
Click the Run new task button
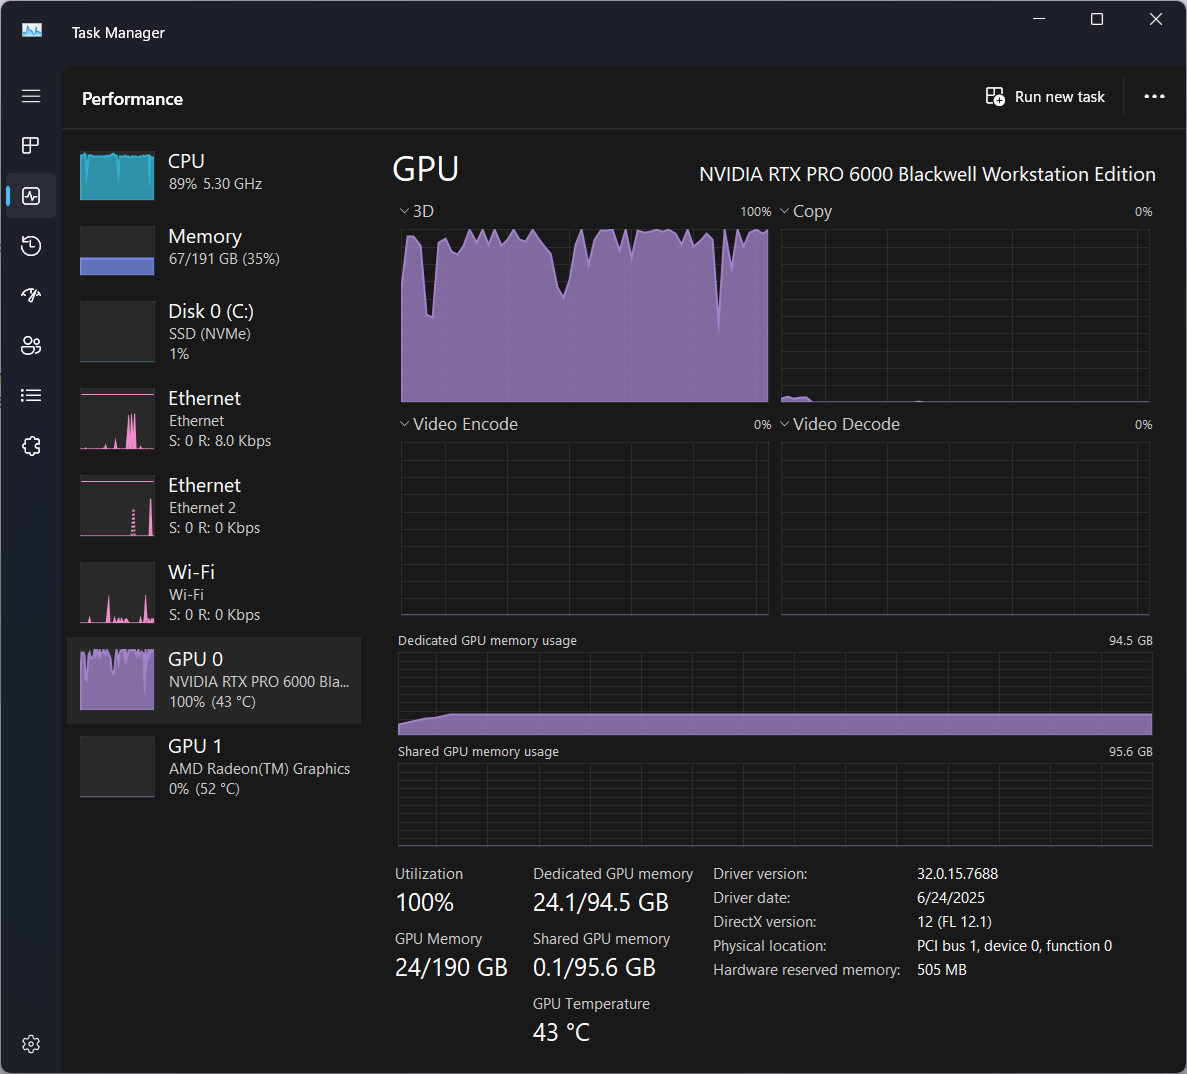[x=1045, y=97]
